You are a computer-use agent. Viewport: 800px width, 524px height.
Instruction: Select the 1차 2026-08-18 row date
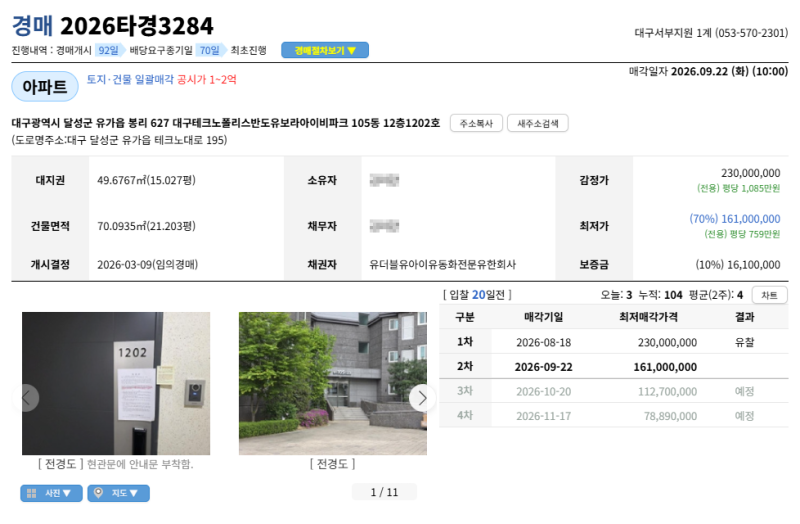(x=543, y=342)
